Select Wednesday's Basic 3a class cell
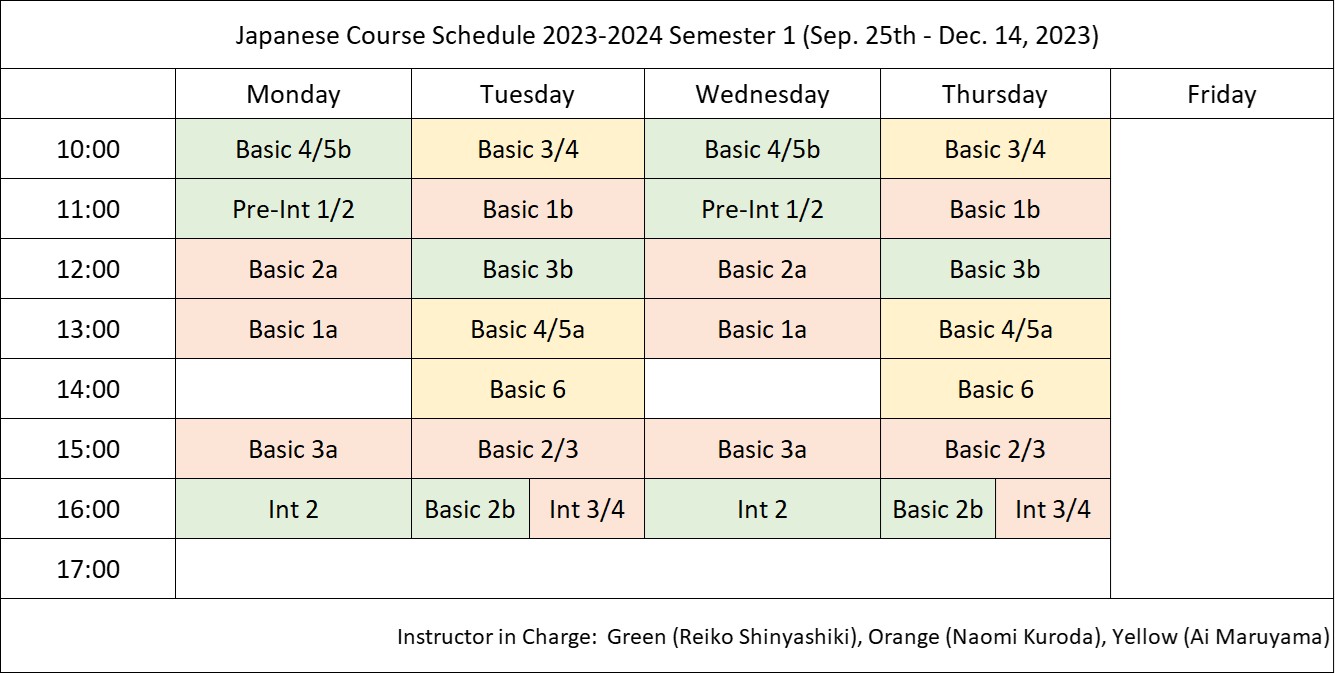Viewport: 1335px width, 674px height. 762,449
